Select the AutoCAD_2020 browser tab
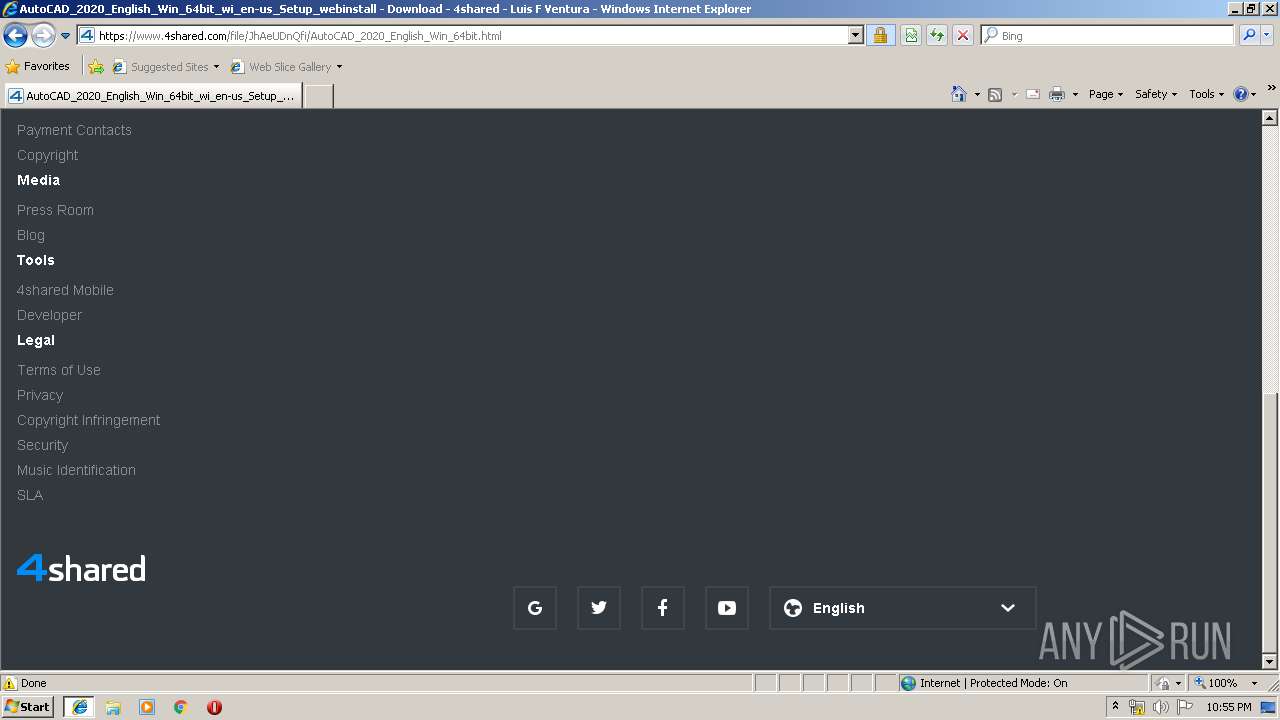 [153, 96]
